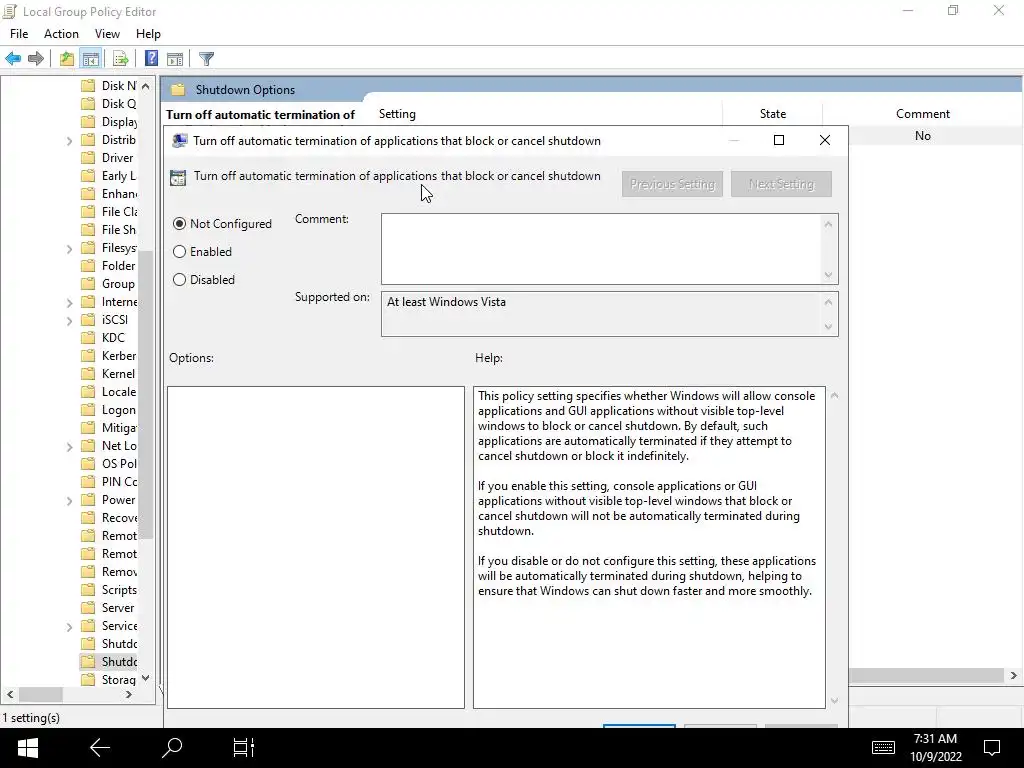Click the Back arrow toolbar icon
This screenshot has width=1024, height=768.
[13, 59]
